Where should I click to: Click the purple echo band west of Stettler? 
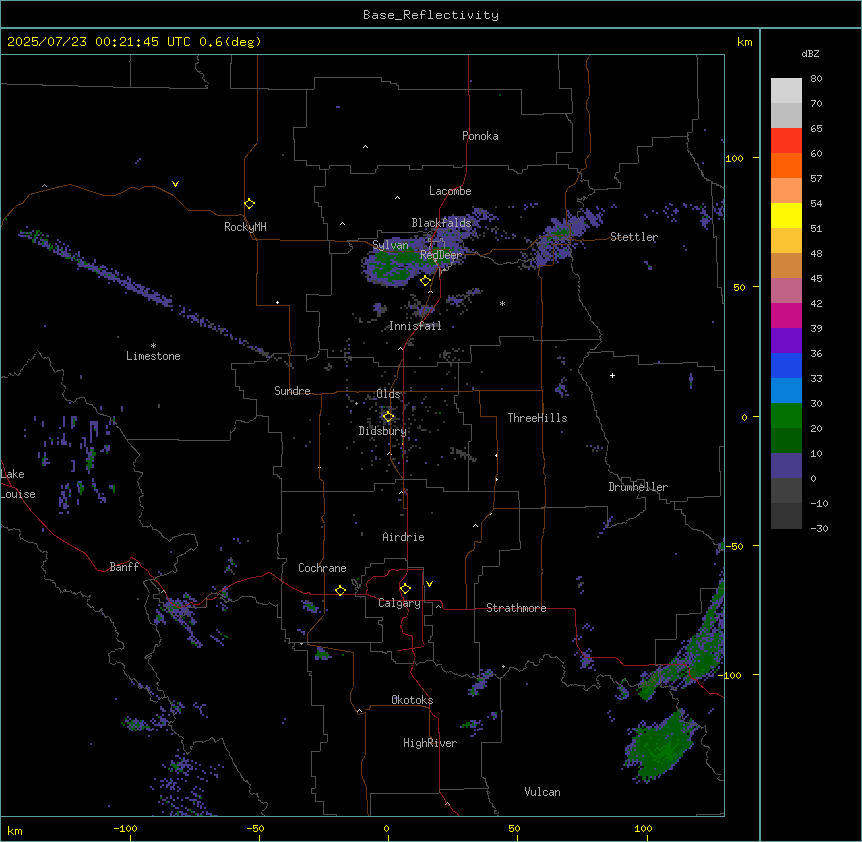(563, 237)
